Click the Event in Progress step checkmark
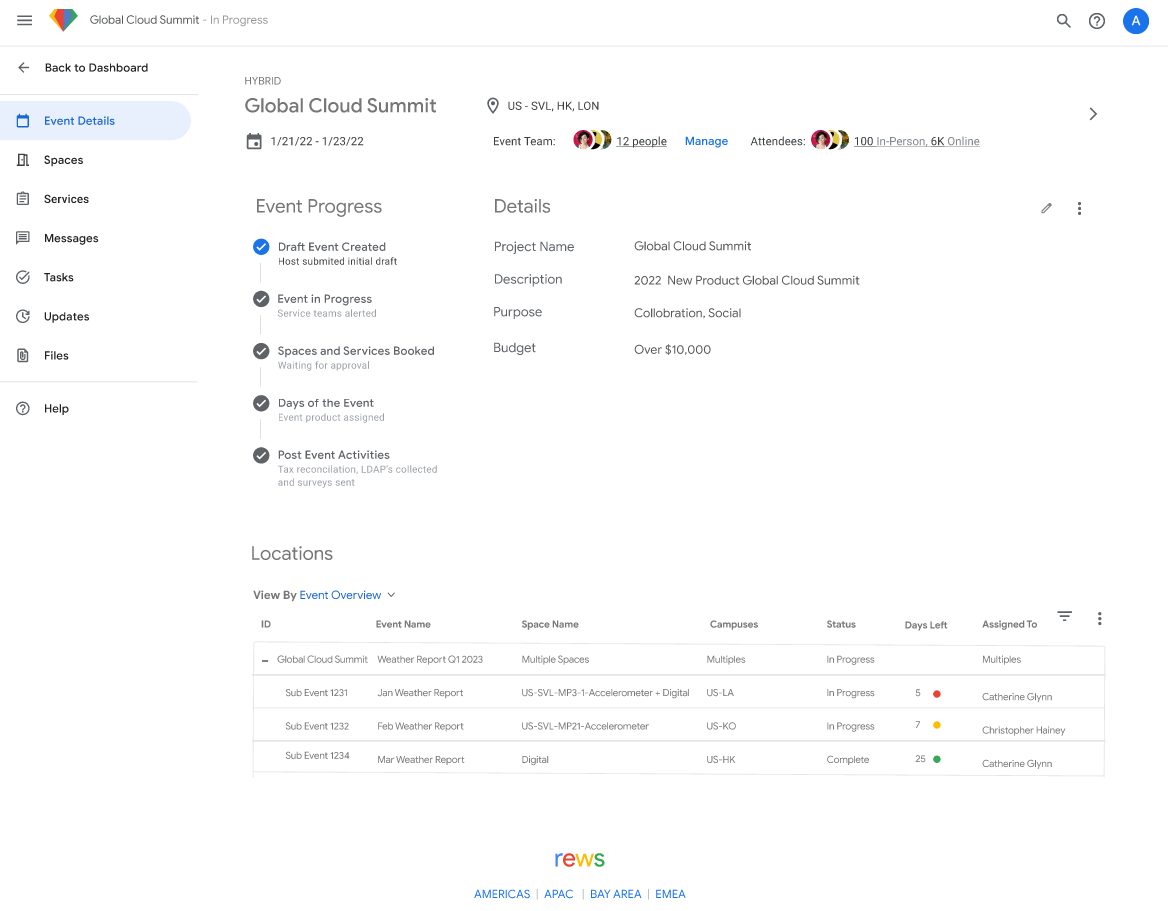The image size is (1168, 911). 261,299
